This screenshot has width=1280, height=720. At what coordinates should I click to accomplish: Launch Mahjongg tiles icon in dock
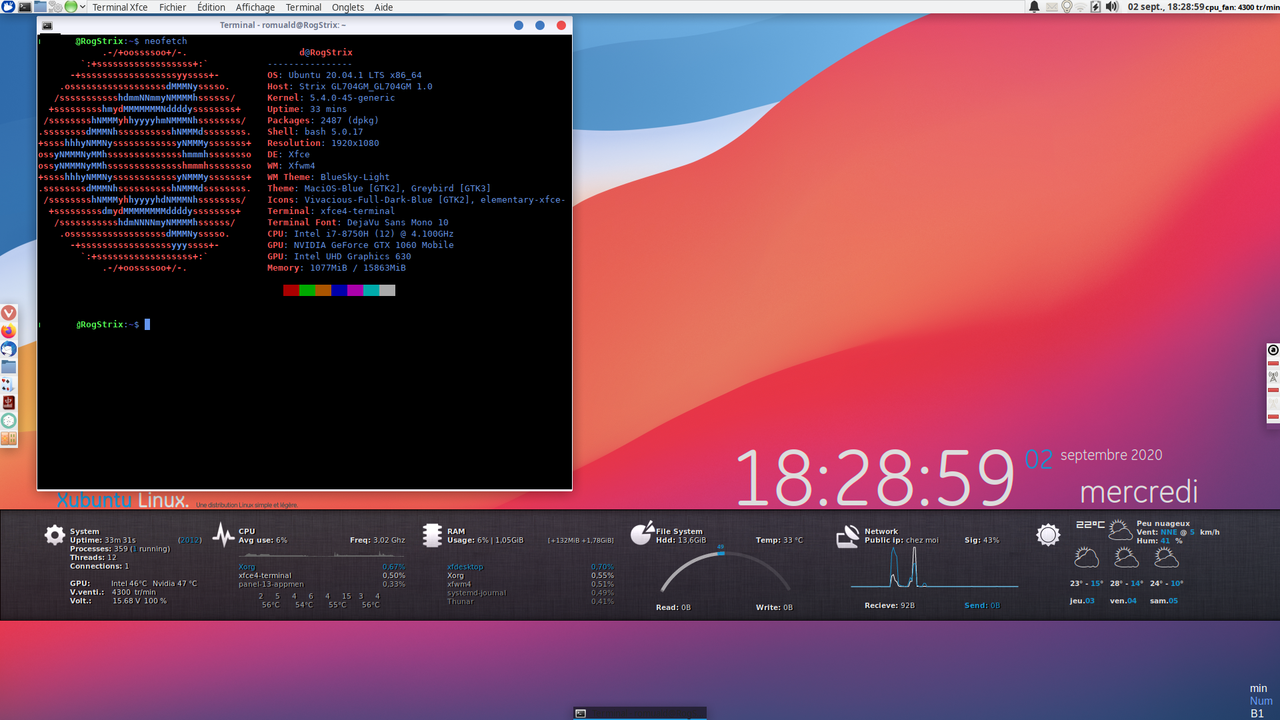click(x=8, y=437)
